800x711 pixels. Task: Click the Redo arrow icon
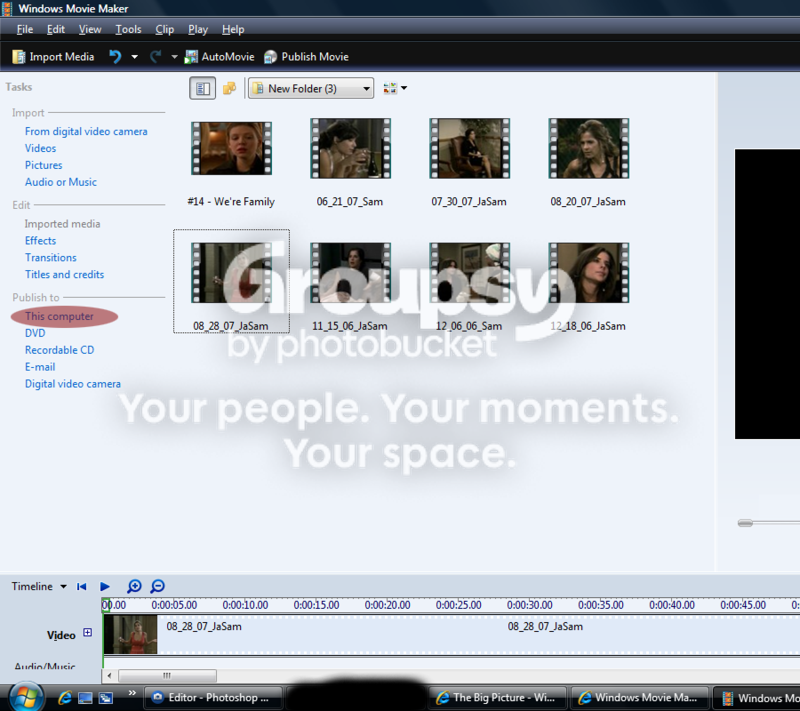pyautogui.click(x=156, y=57)
